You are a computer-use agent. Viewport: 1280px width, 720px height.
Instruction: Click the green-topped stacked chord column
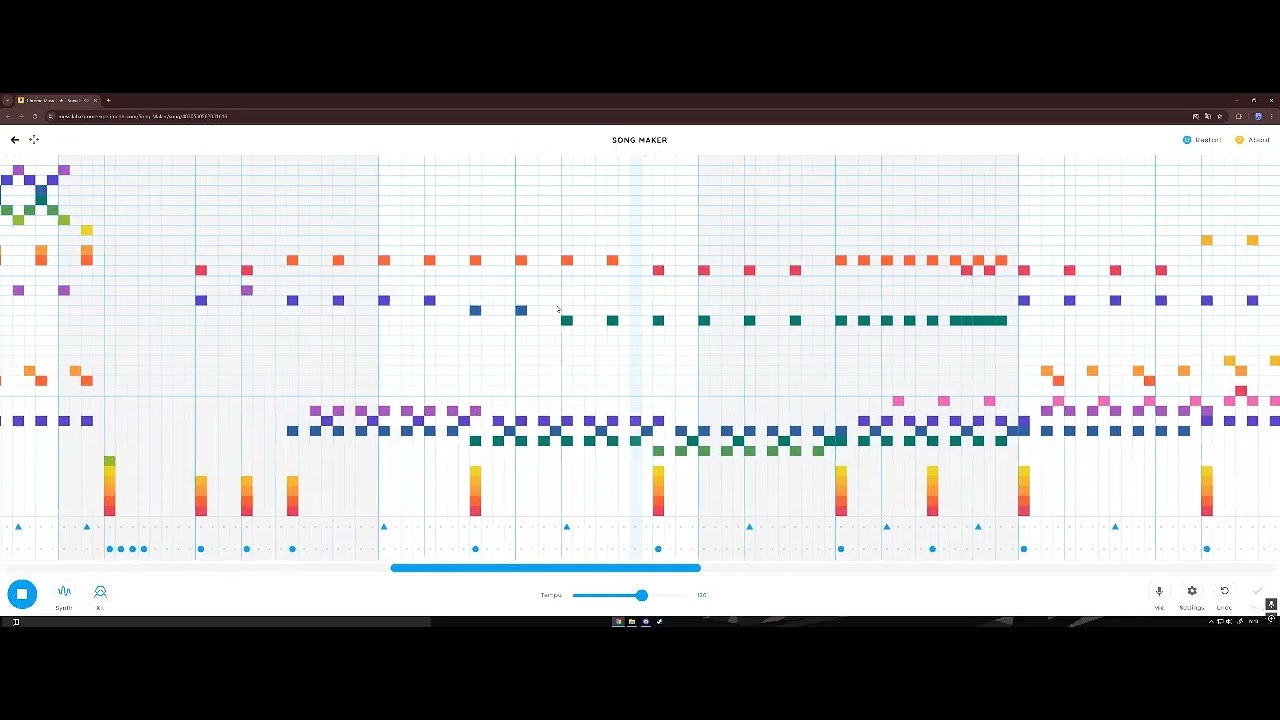click(109, 486)
